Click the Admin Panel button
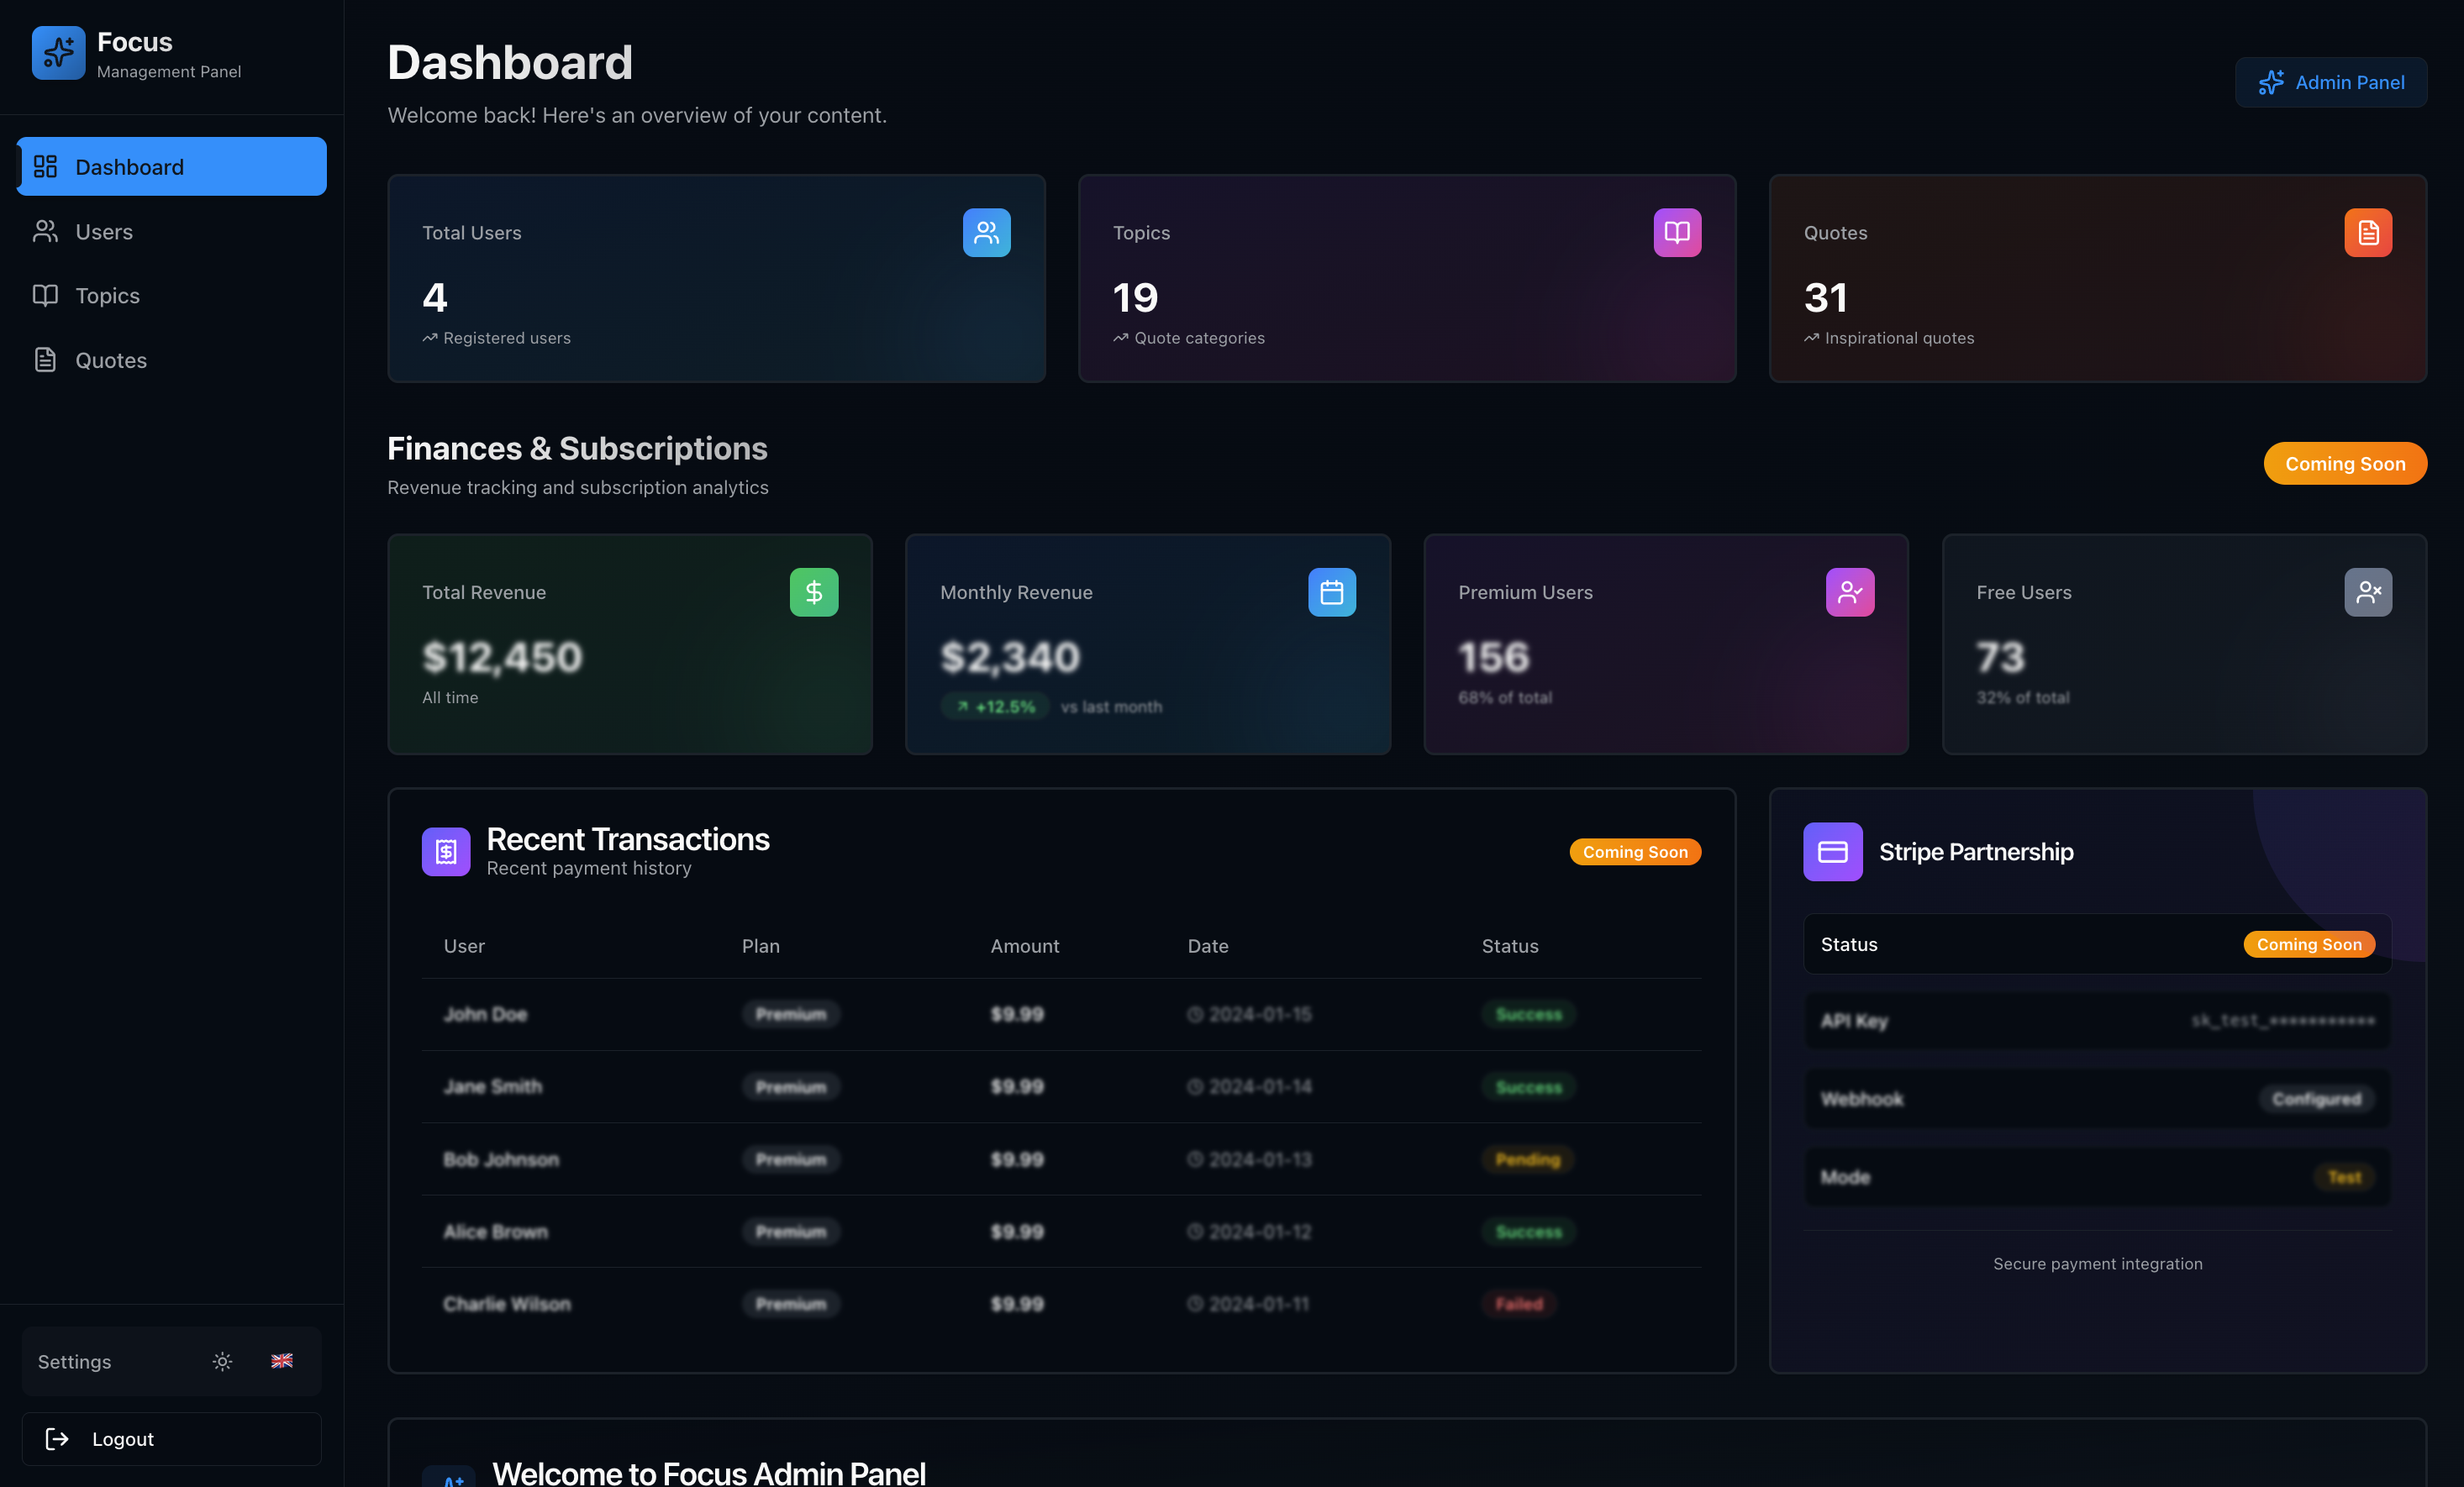2464x1487 pixels. (x=2330, y=82)
